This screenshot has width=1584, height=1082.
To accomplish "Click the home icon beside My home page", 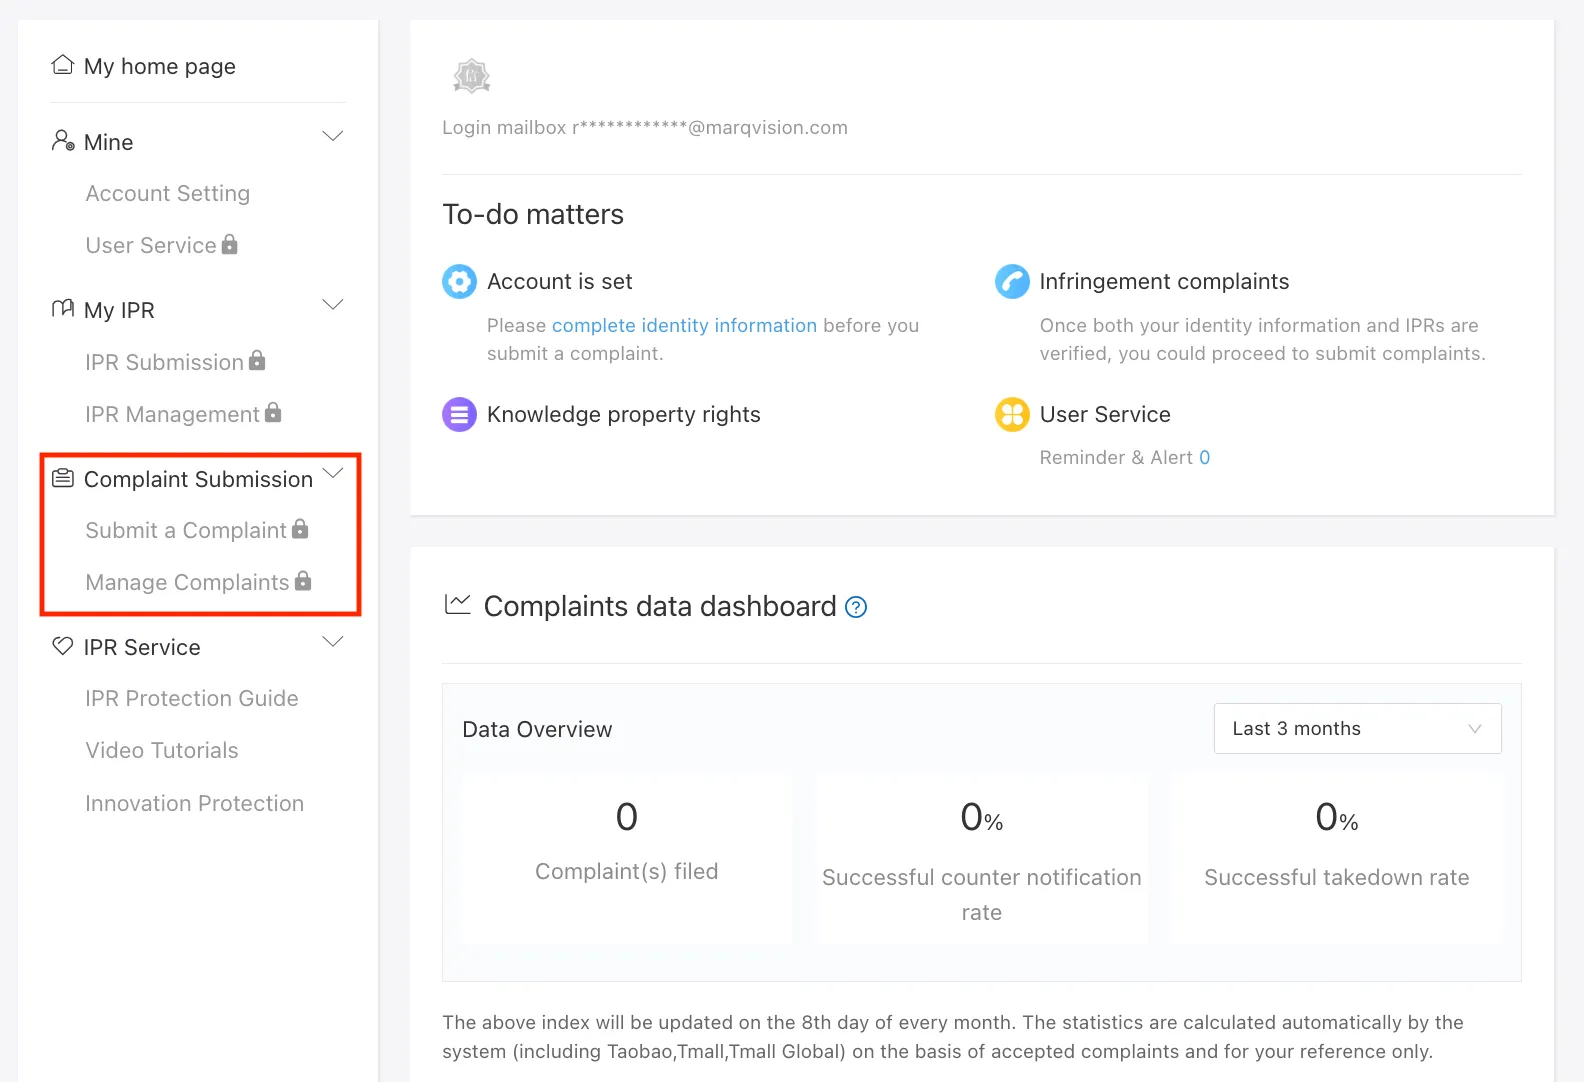I will pyautogui.click(x=63, y=65).
